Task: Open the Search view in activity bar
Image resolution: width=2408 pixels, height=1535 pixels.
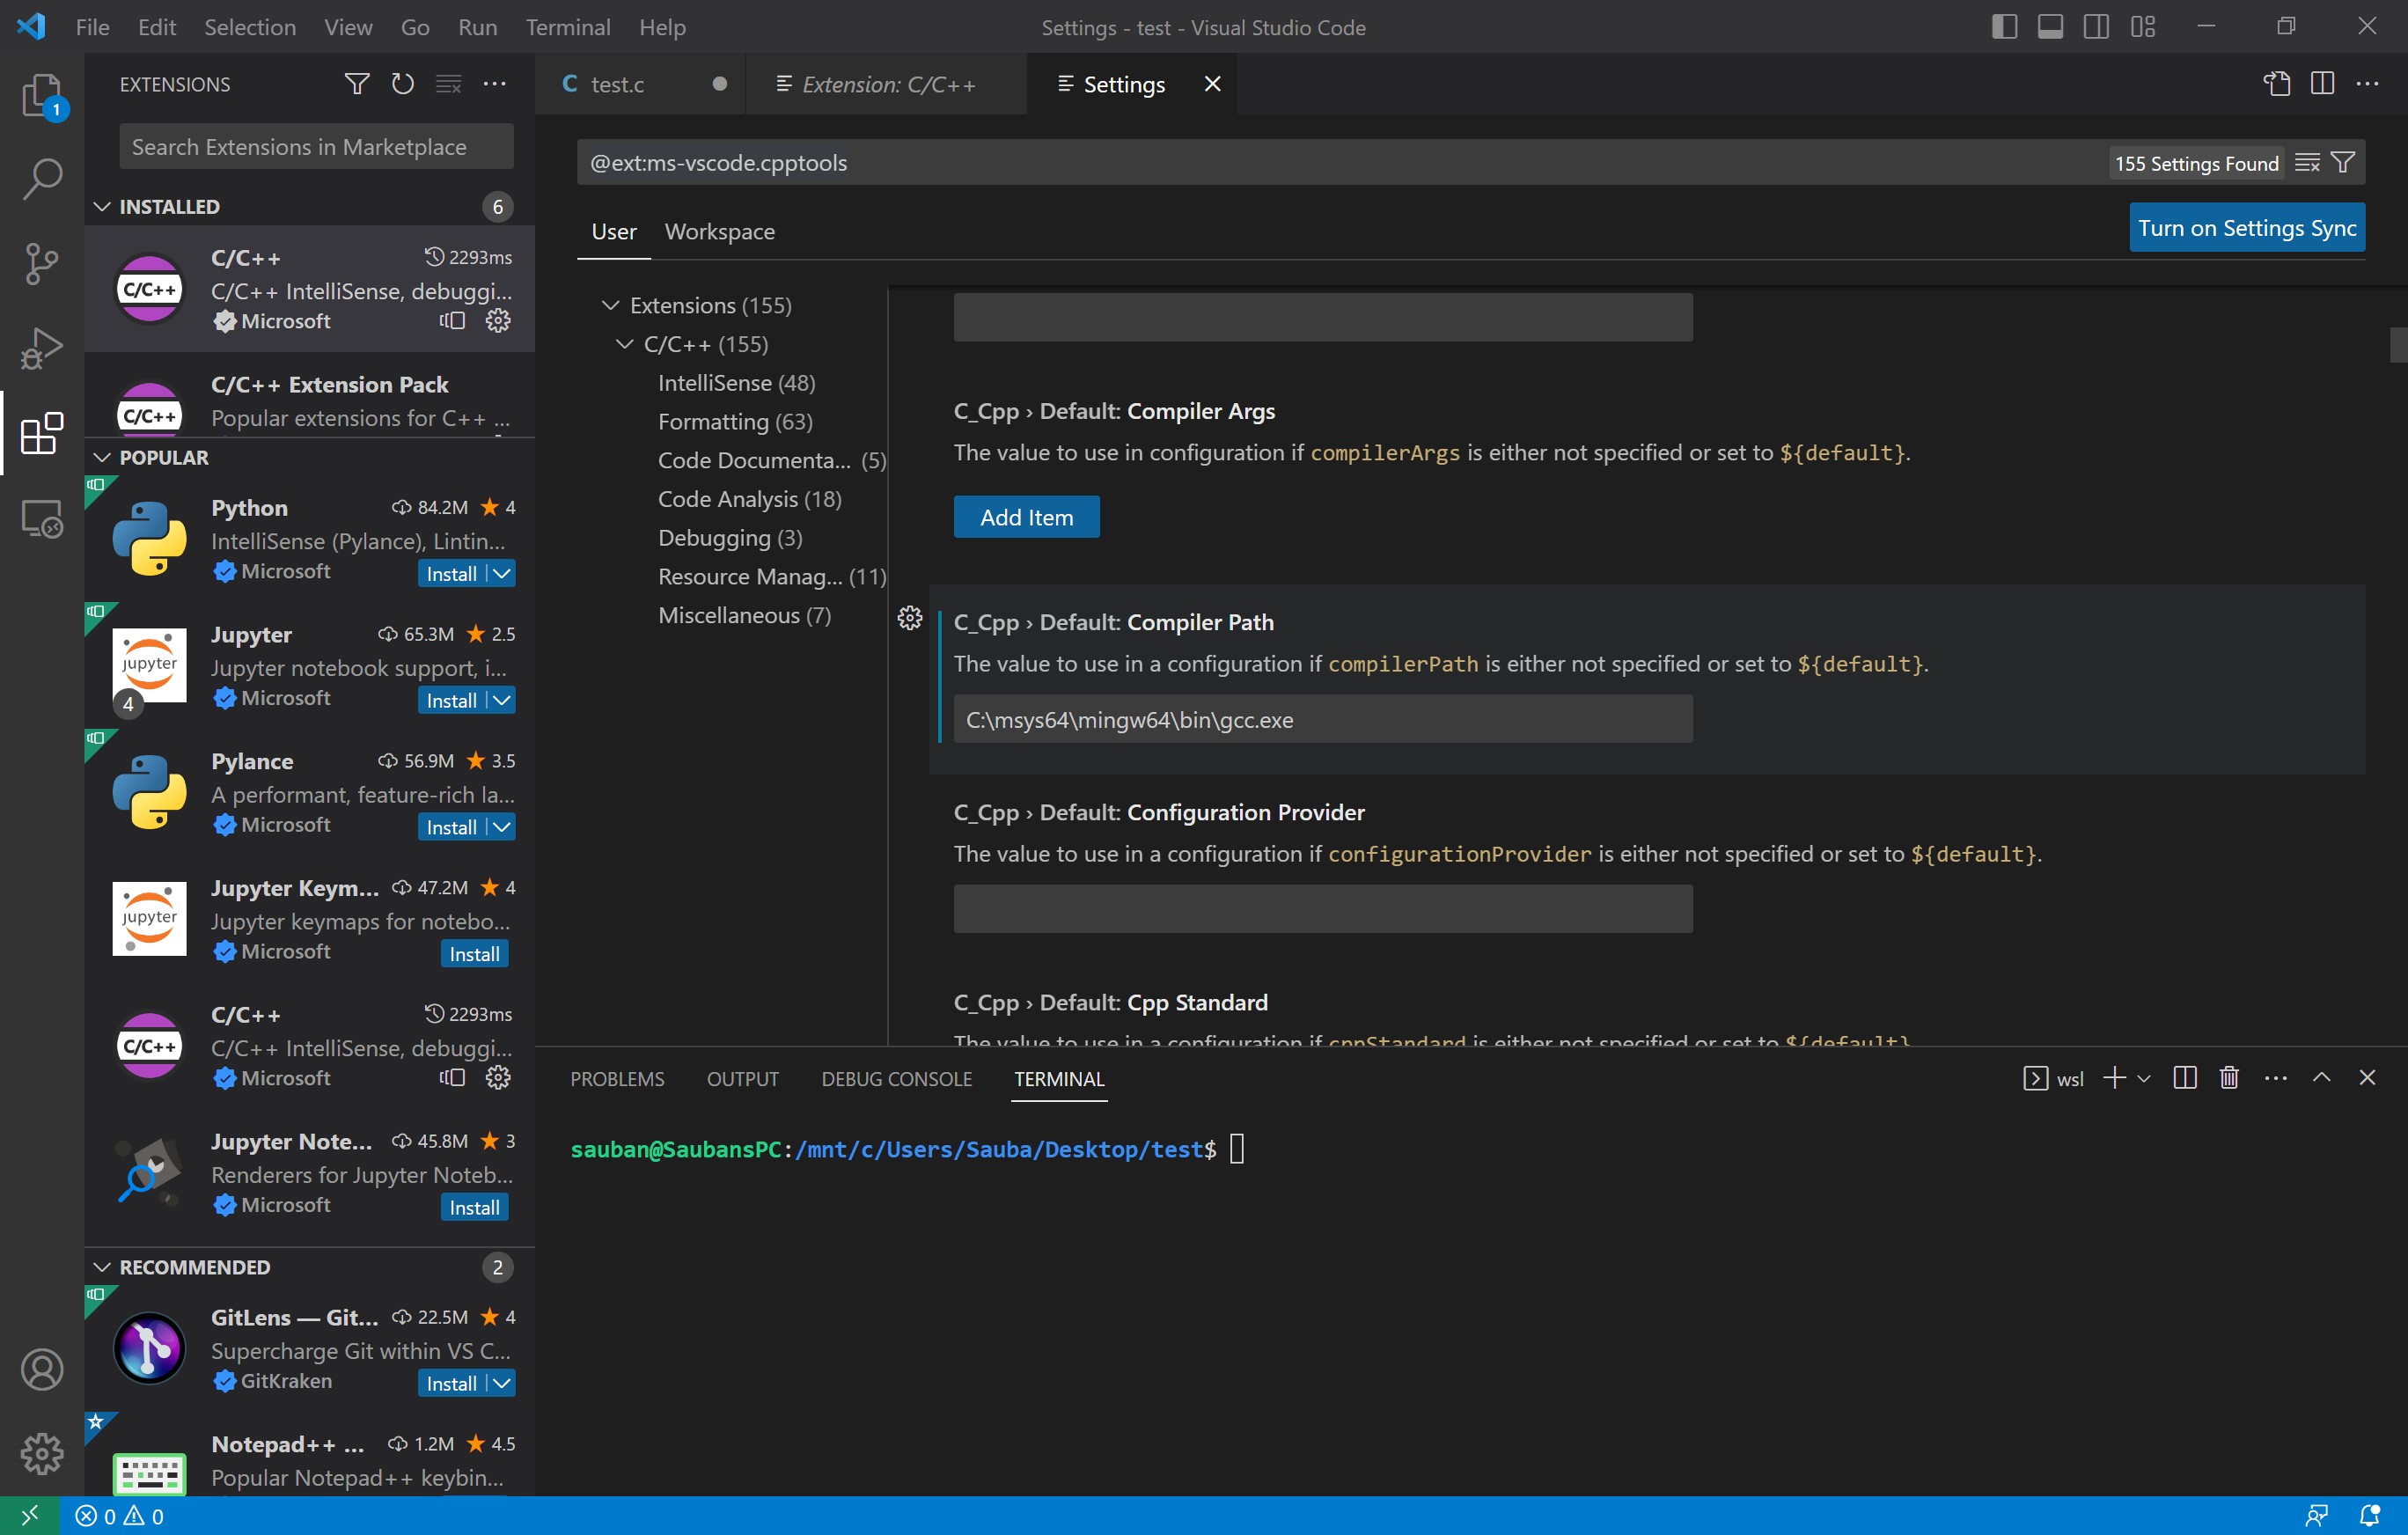Action: click(42, 179)
